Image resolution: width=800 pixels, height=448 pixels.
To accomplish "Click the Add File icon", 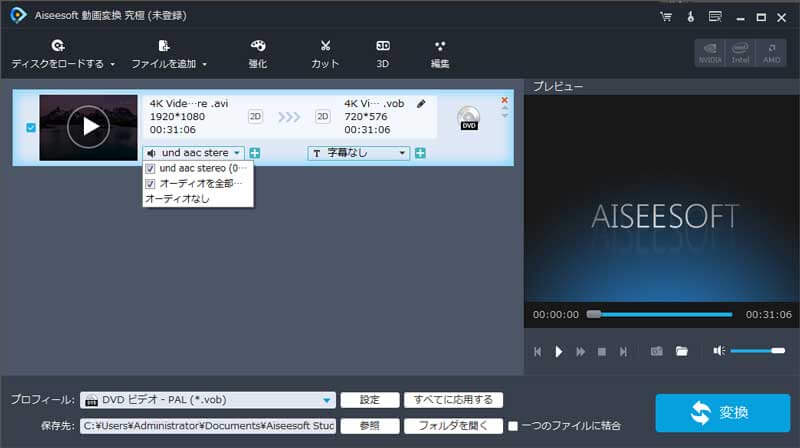I will coord(163,46).
